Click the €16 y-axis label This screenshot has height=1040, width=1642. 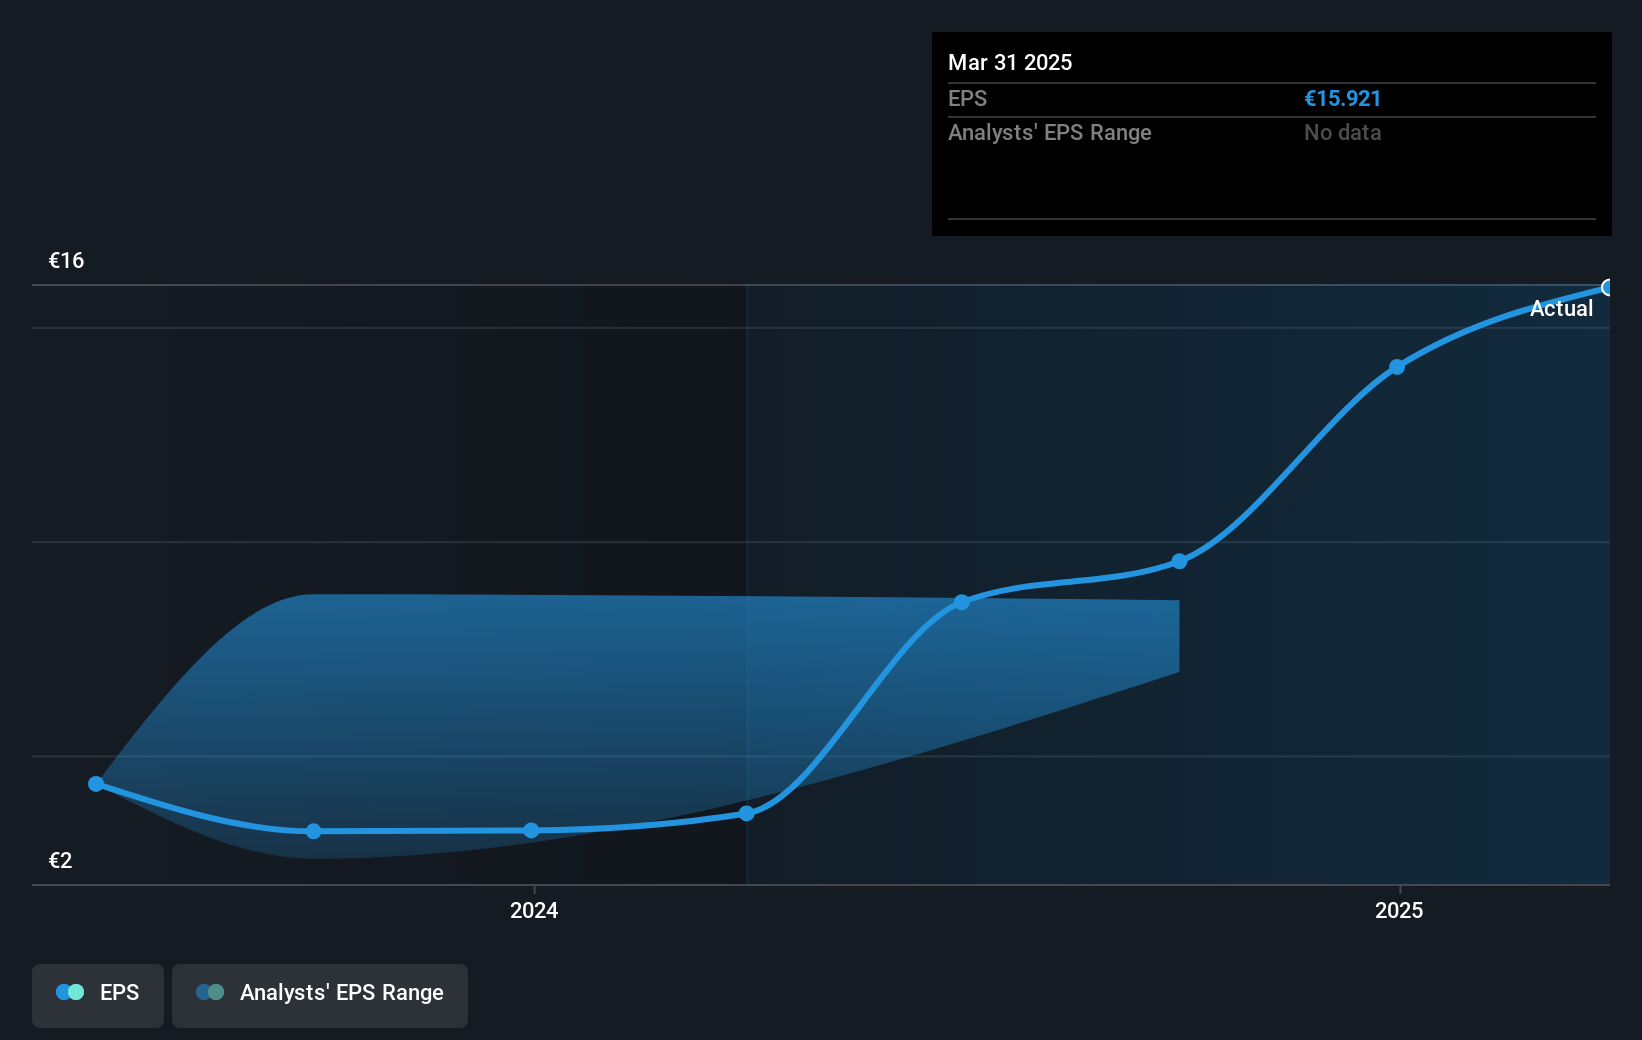tap(67, 261)
